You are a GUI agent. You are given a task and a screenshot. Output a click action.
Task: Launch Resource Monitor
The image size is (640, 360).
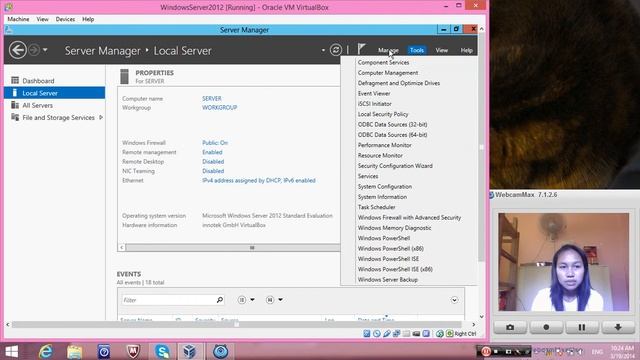(x=380, y=156)
